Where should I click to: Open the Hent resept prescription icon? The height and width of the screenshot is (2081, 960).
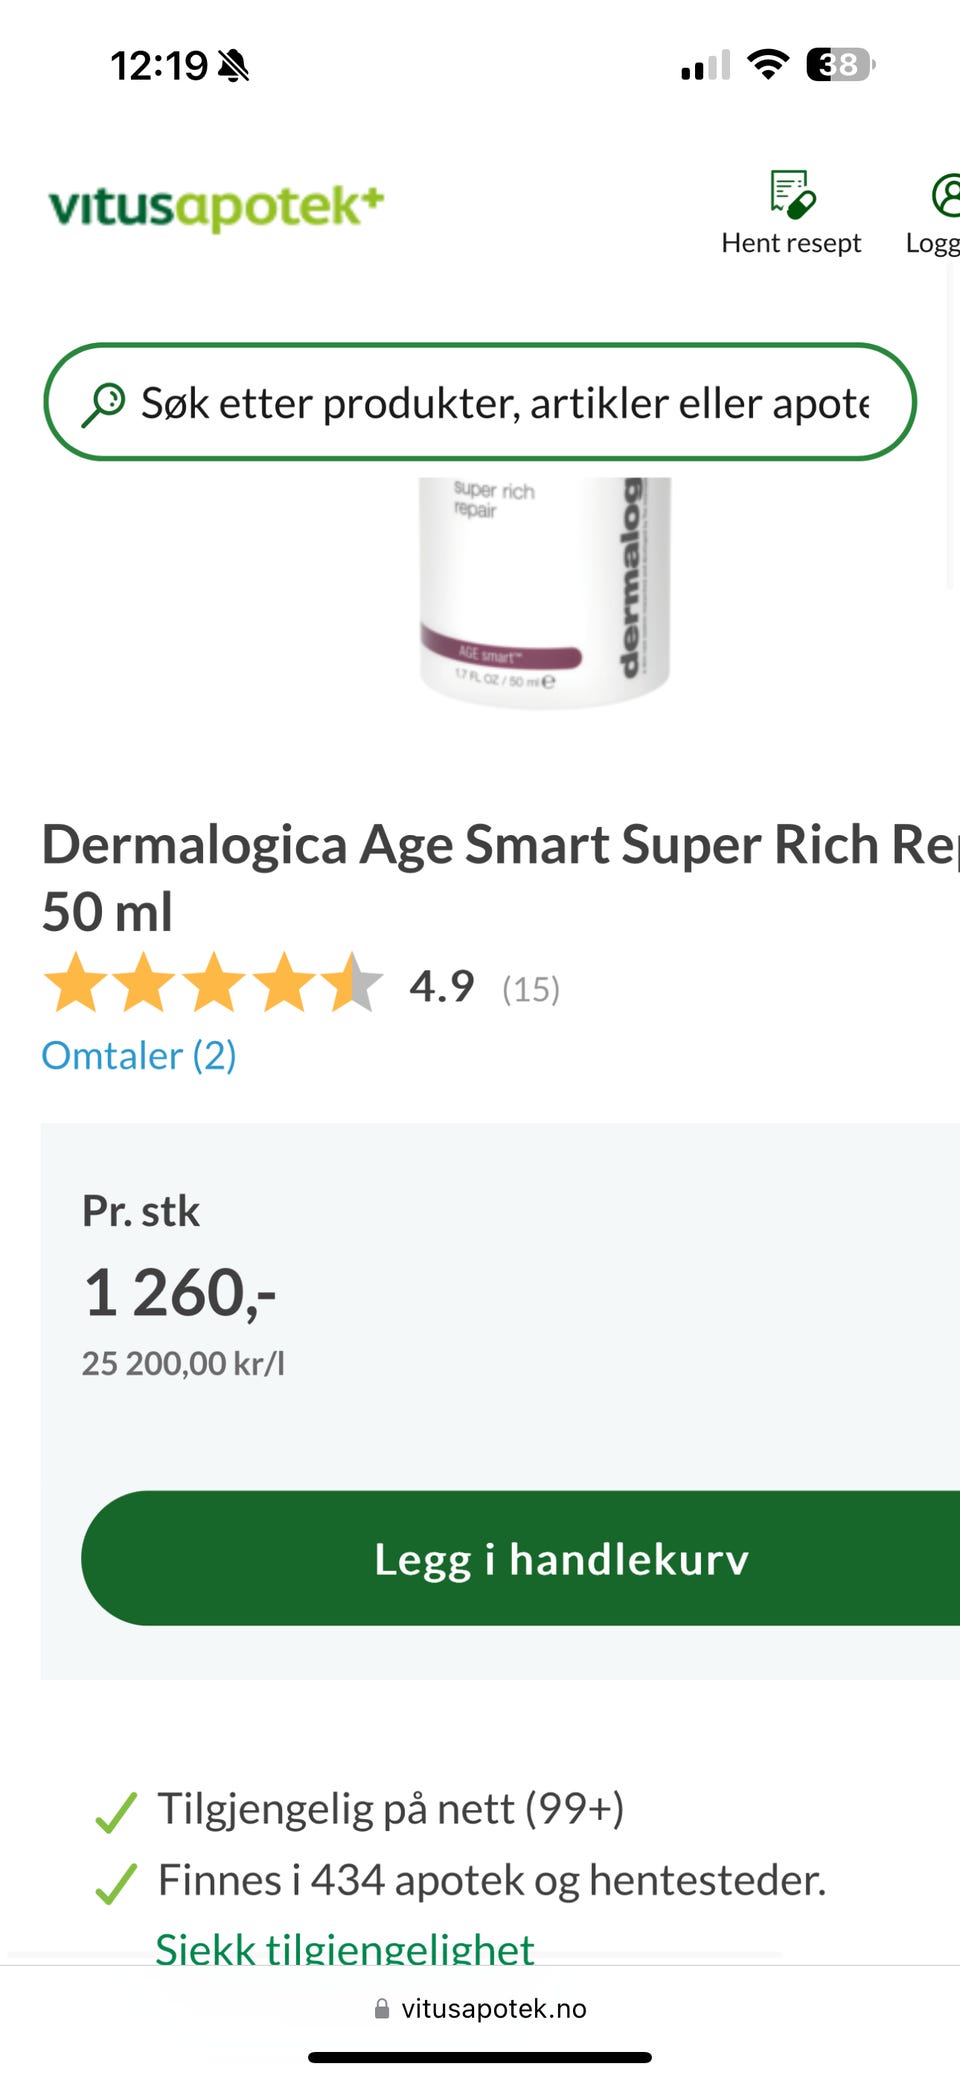(791, 194)
